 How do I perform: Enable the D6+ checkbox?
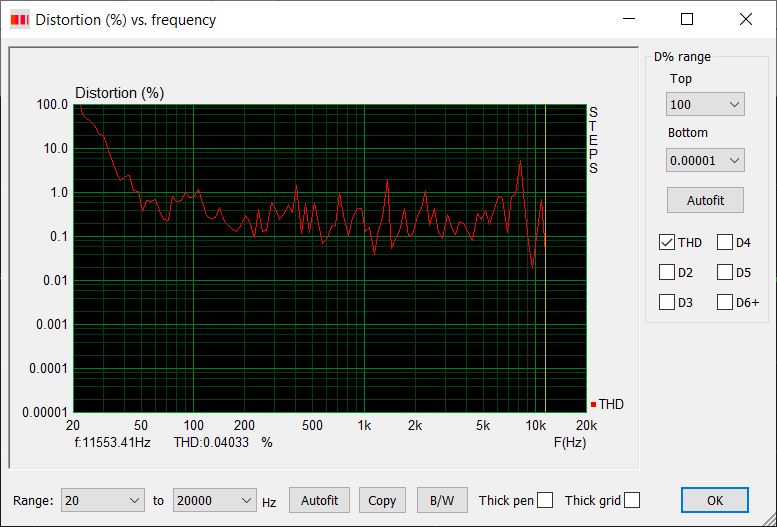[725, 302]
